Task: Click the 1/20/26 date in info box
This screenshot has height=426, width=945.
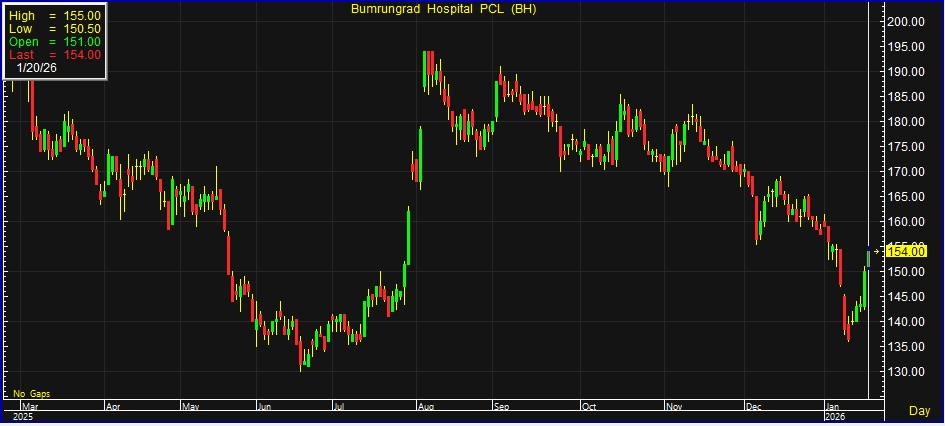Action: coord(38,67)
